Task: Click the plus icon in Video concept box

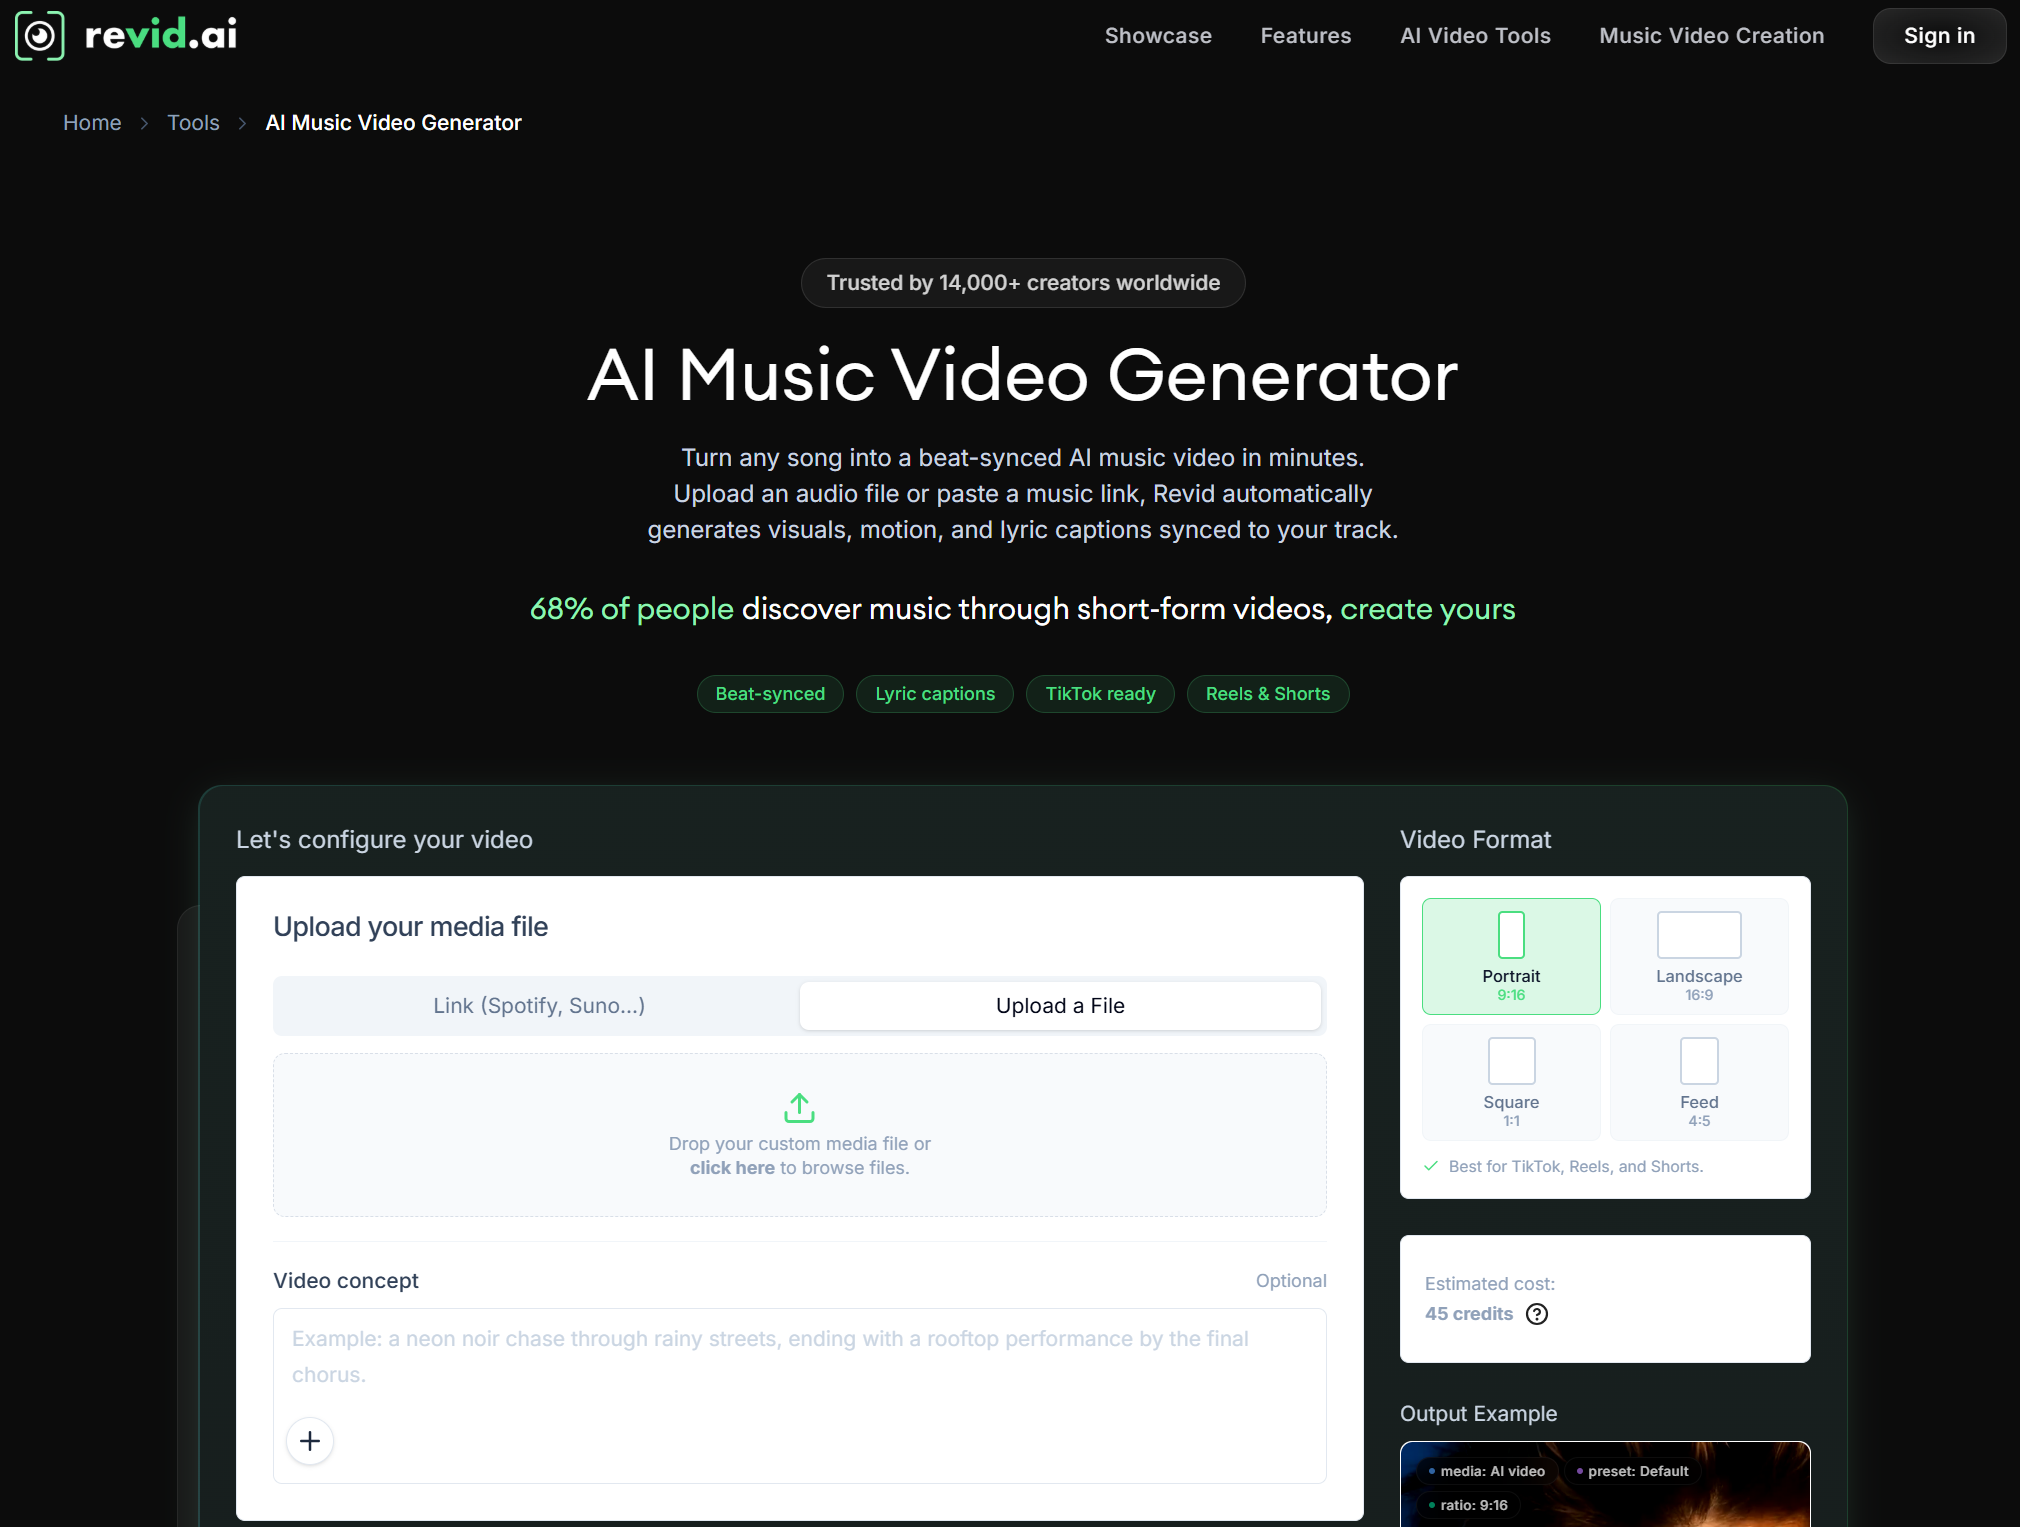Action: click(x=310, y=1441)
